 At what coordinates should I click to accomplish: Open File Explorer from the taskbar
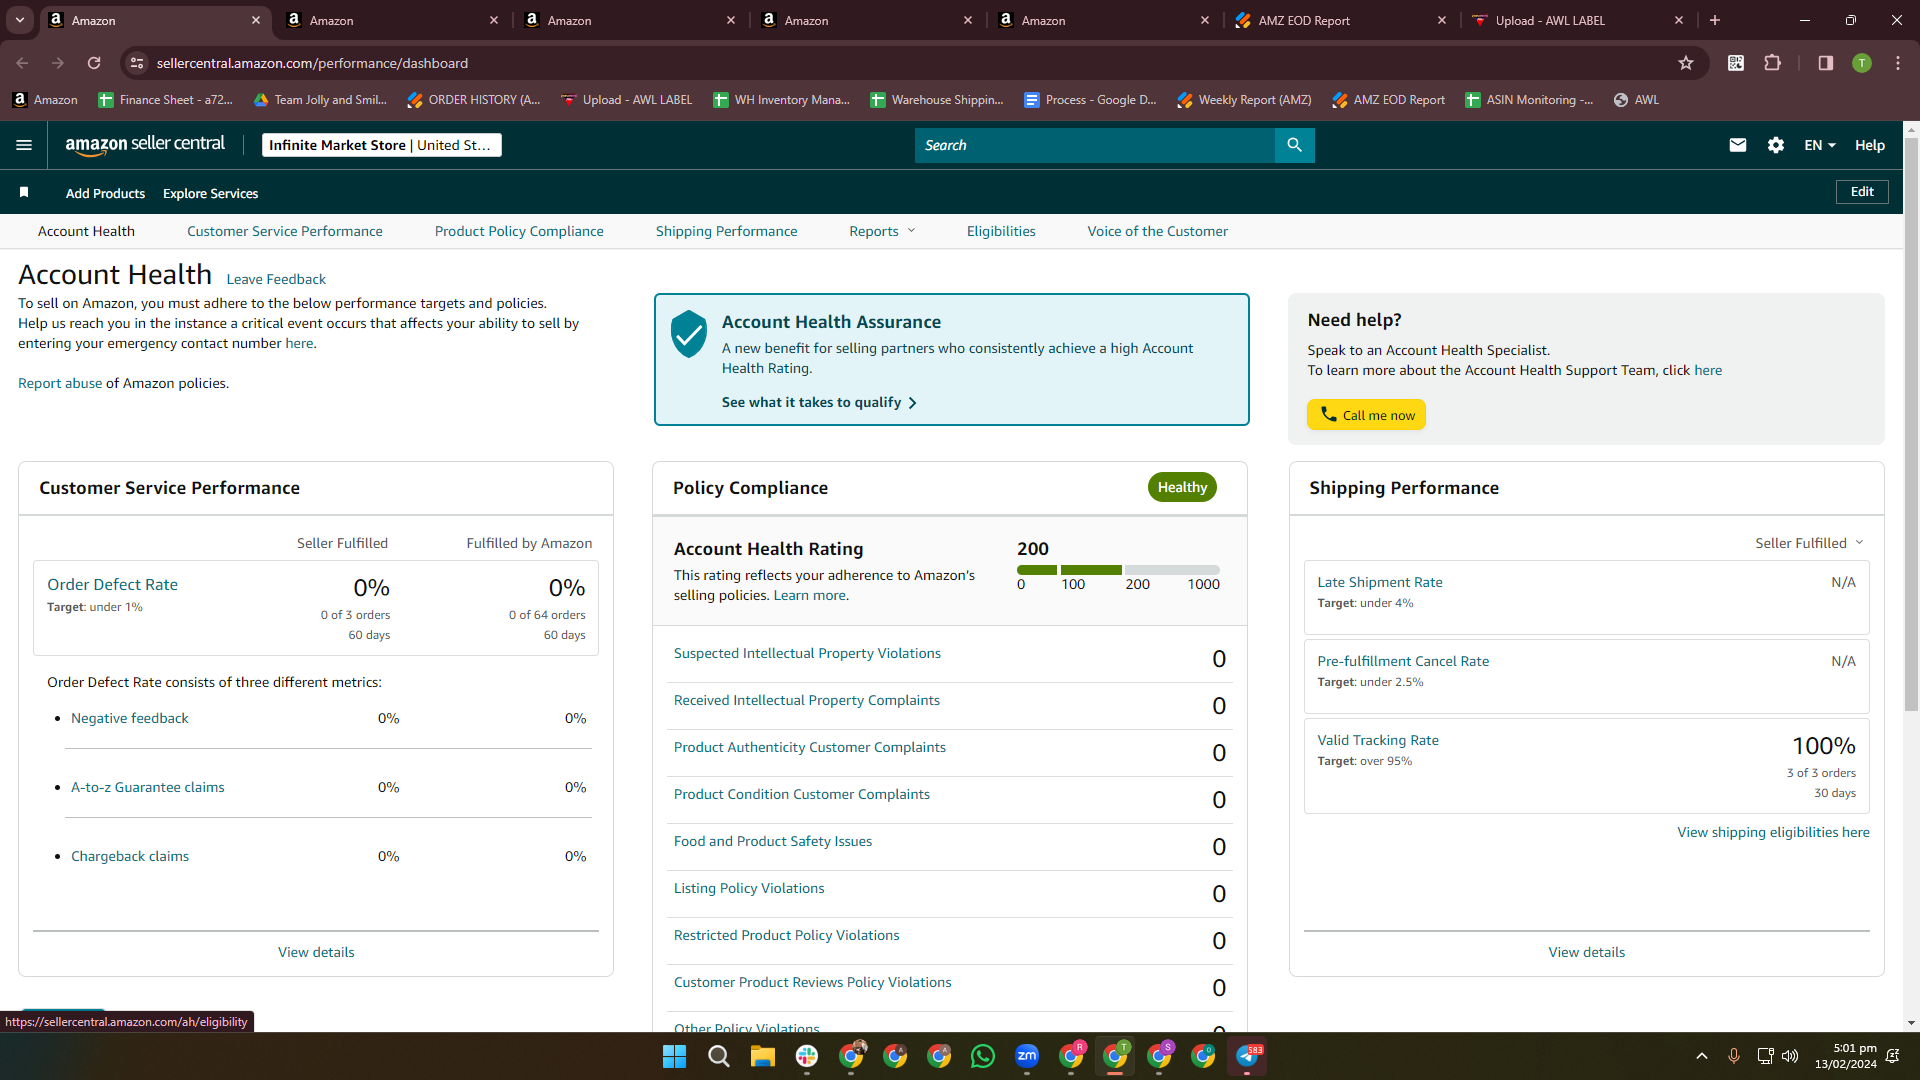point(763,1056)
